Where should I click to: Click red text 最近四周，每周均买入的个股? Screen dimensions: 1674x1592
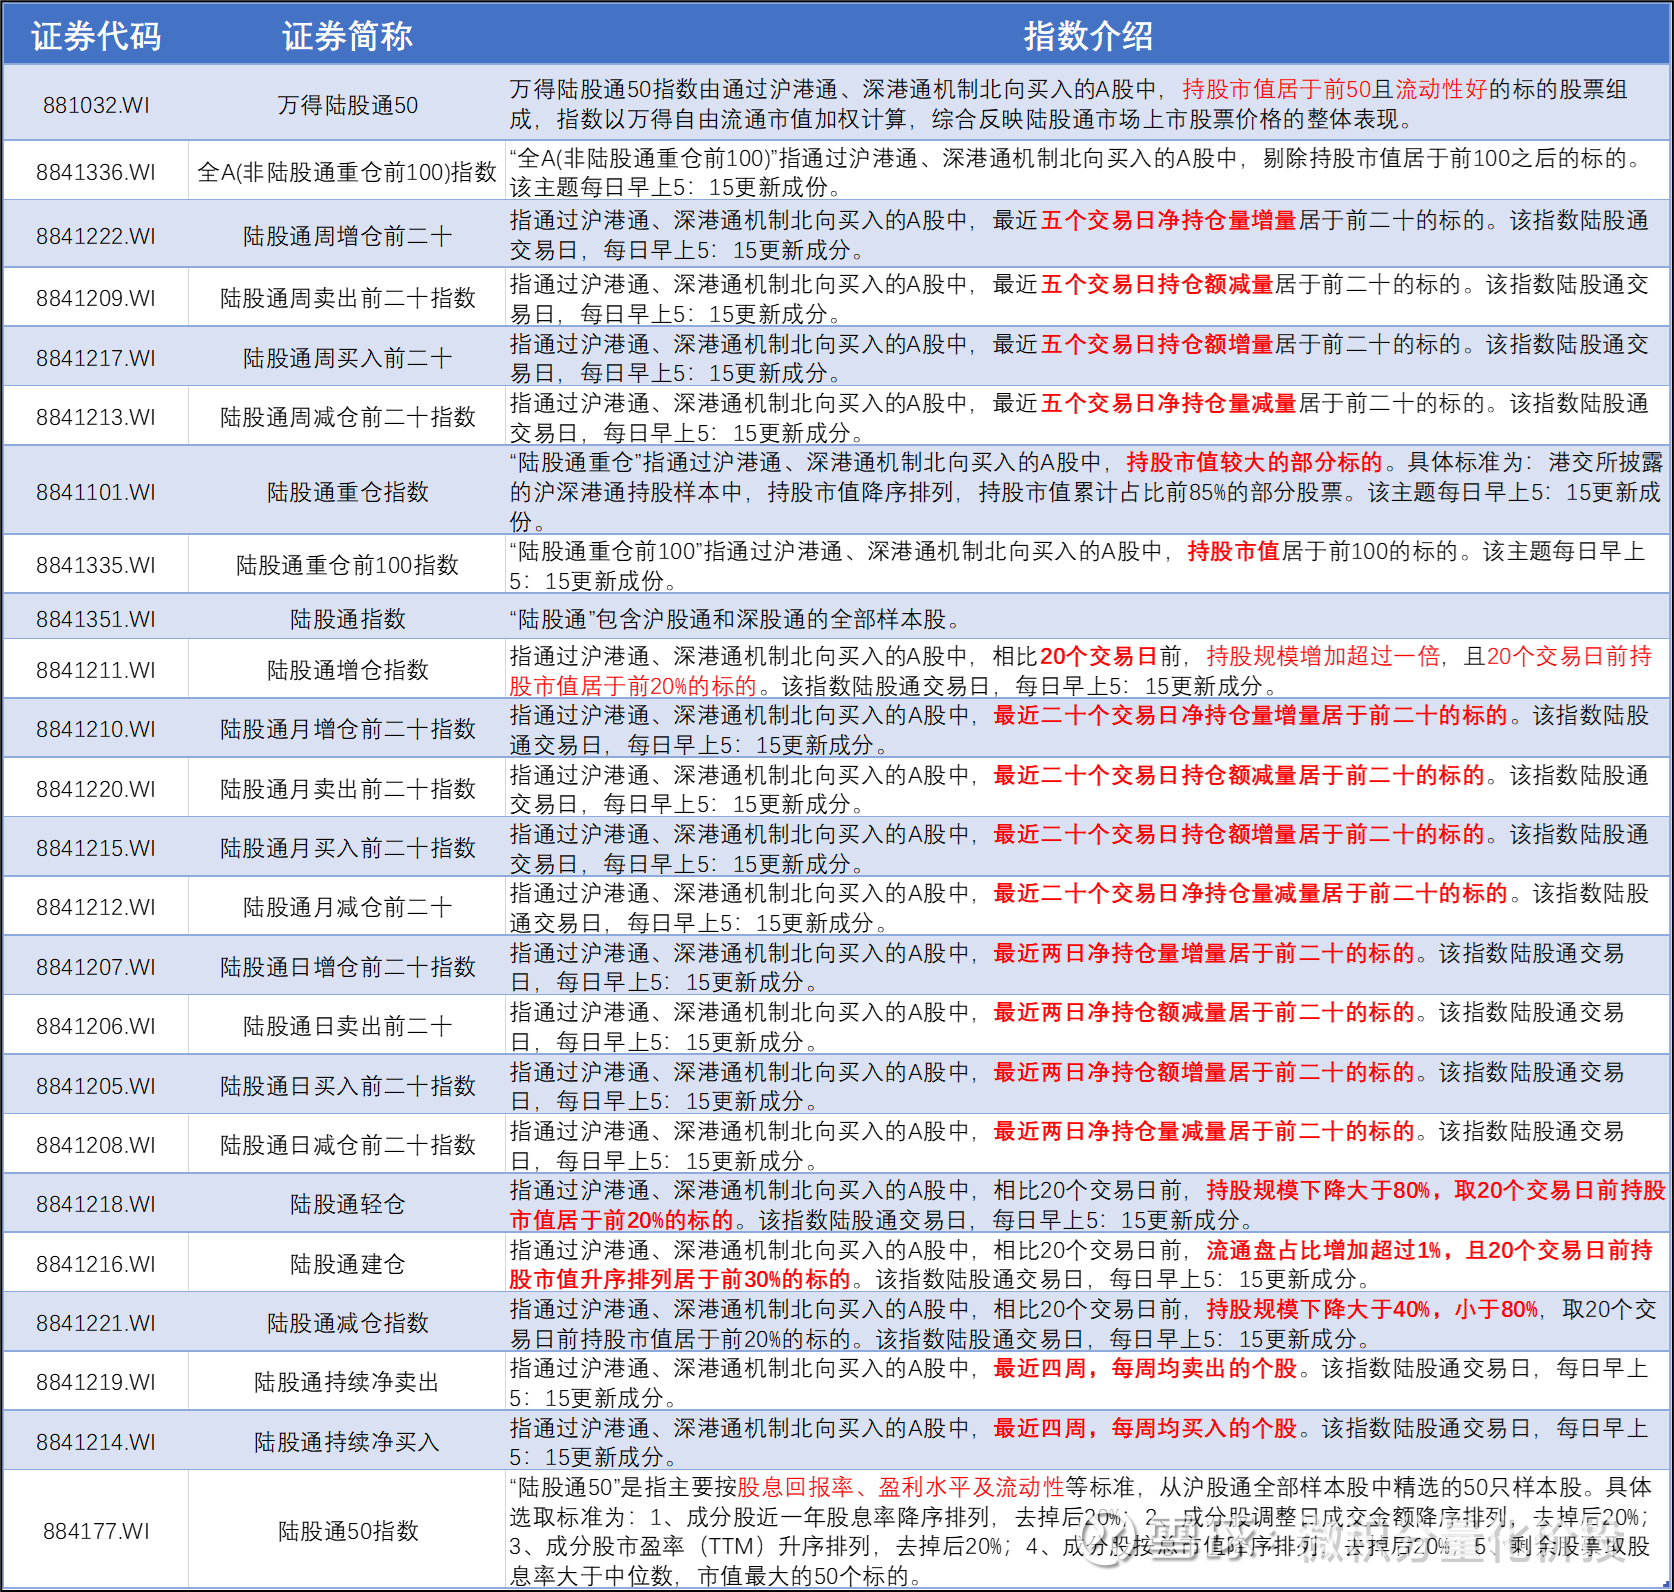tap(1145, 1428)
